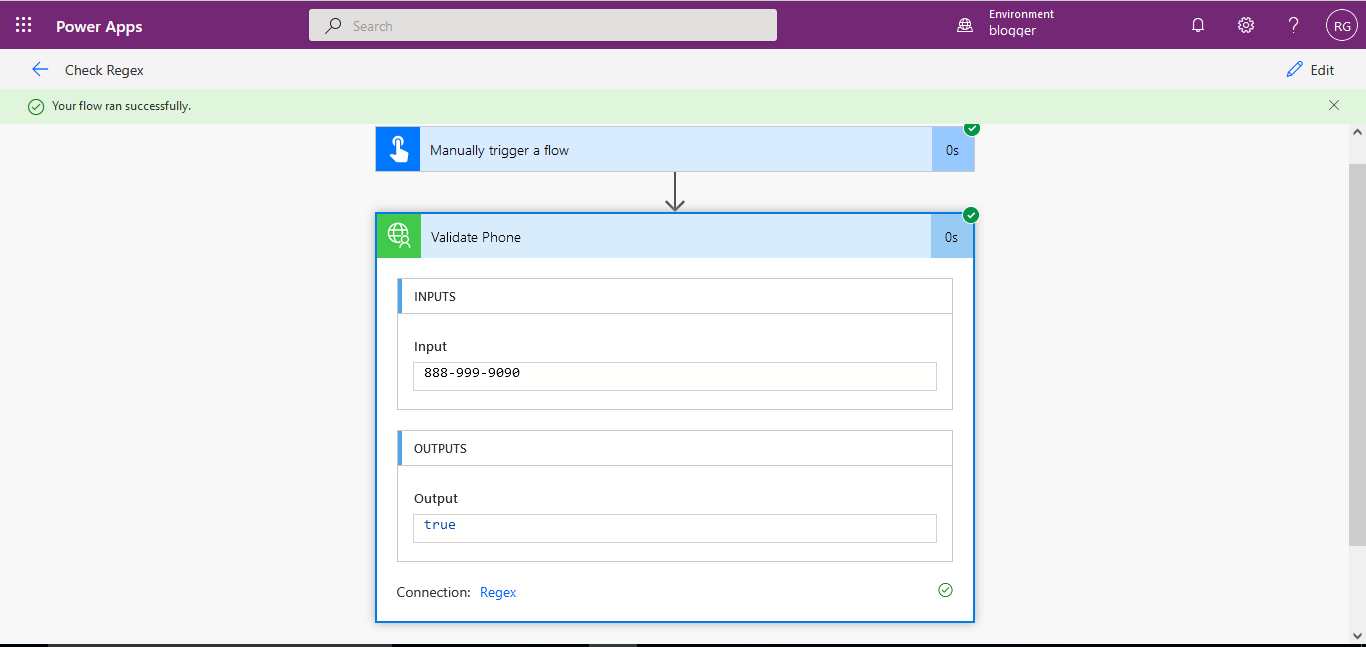This screenshot has height=647, width=1366.
Task: Click the scrollbar up arrow
Action: pyautogui.click(x=1357, y=133)
